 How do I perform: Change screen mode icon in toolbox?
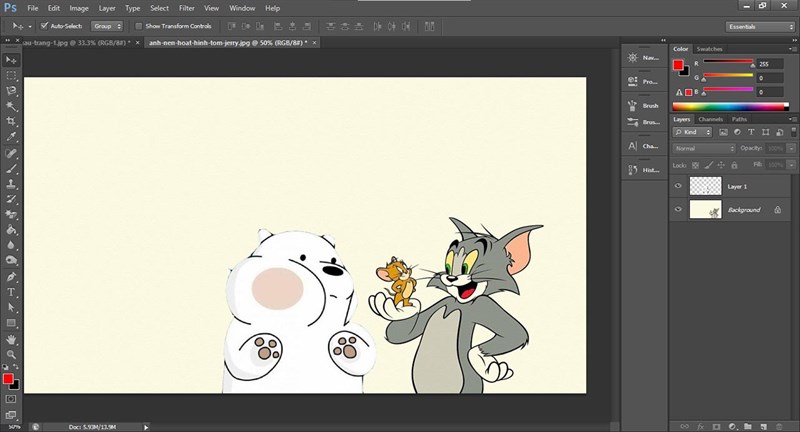coord(11,415)
